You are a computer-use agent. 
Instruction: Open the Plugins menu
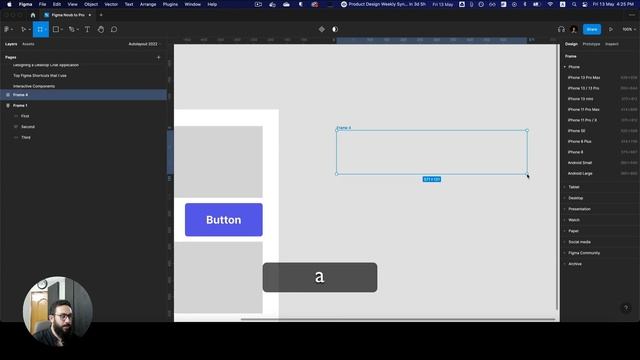coord(170,4)
